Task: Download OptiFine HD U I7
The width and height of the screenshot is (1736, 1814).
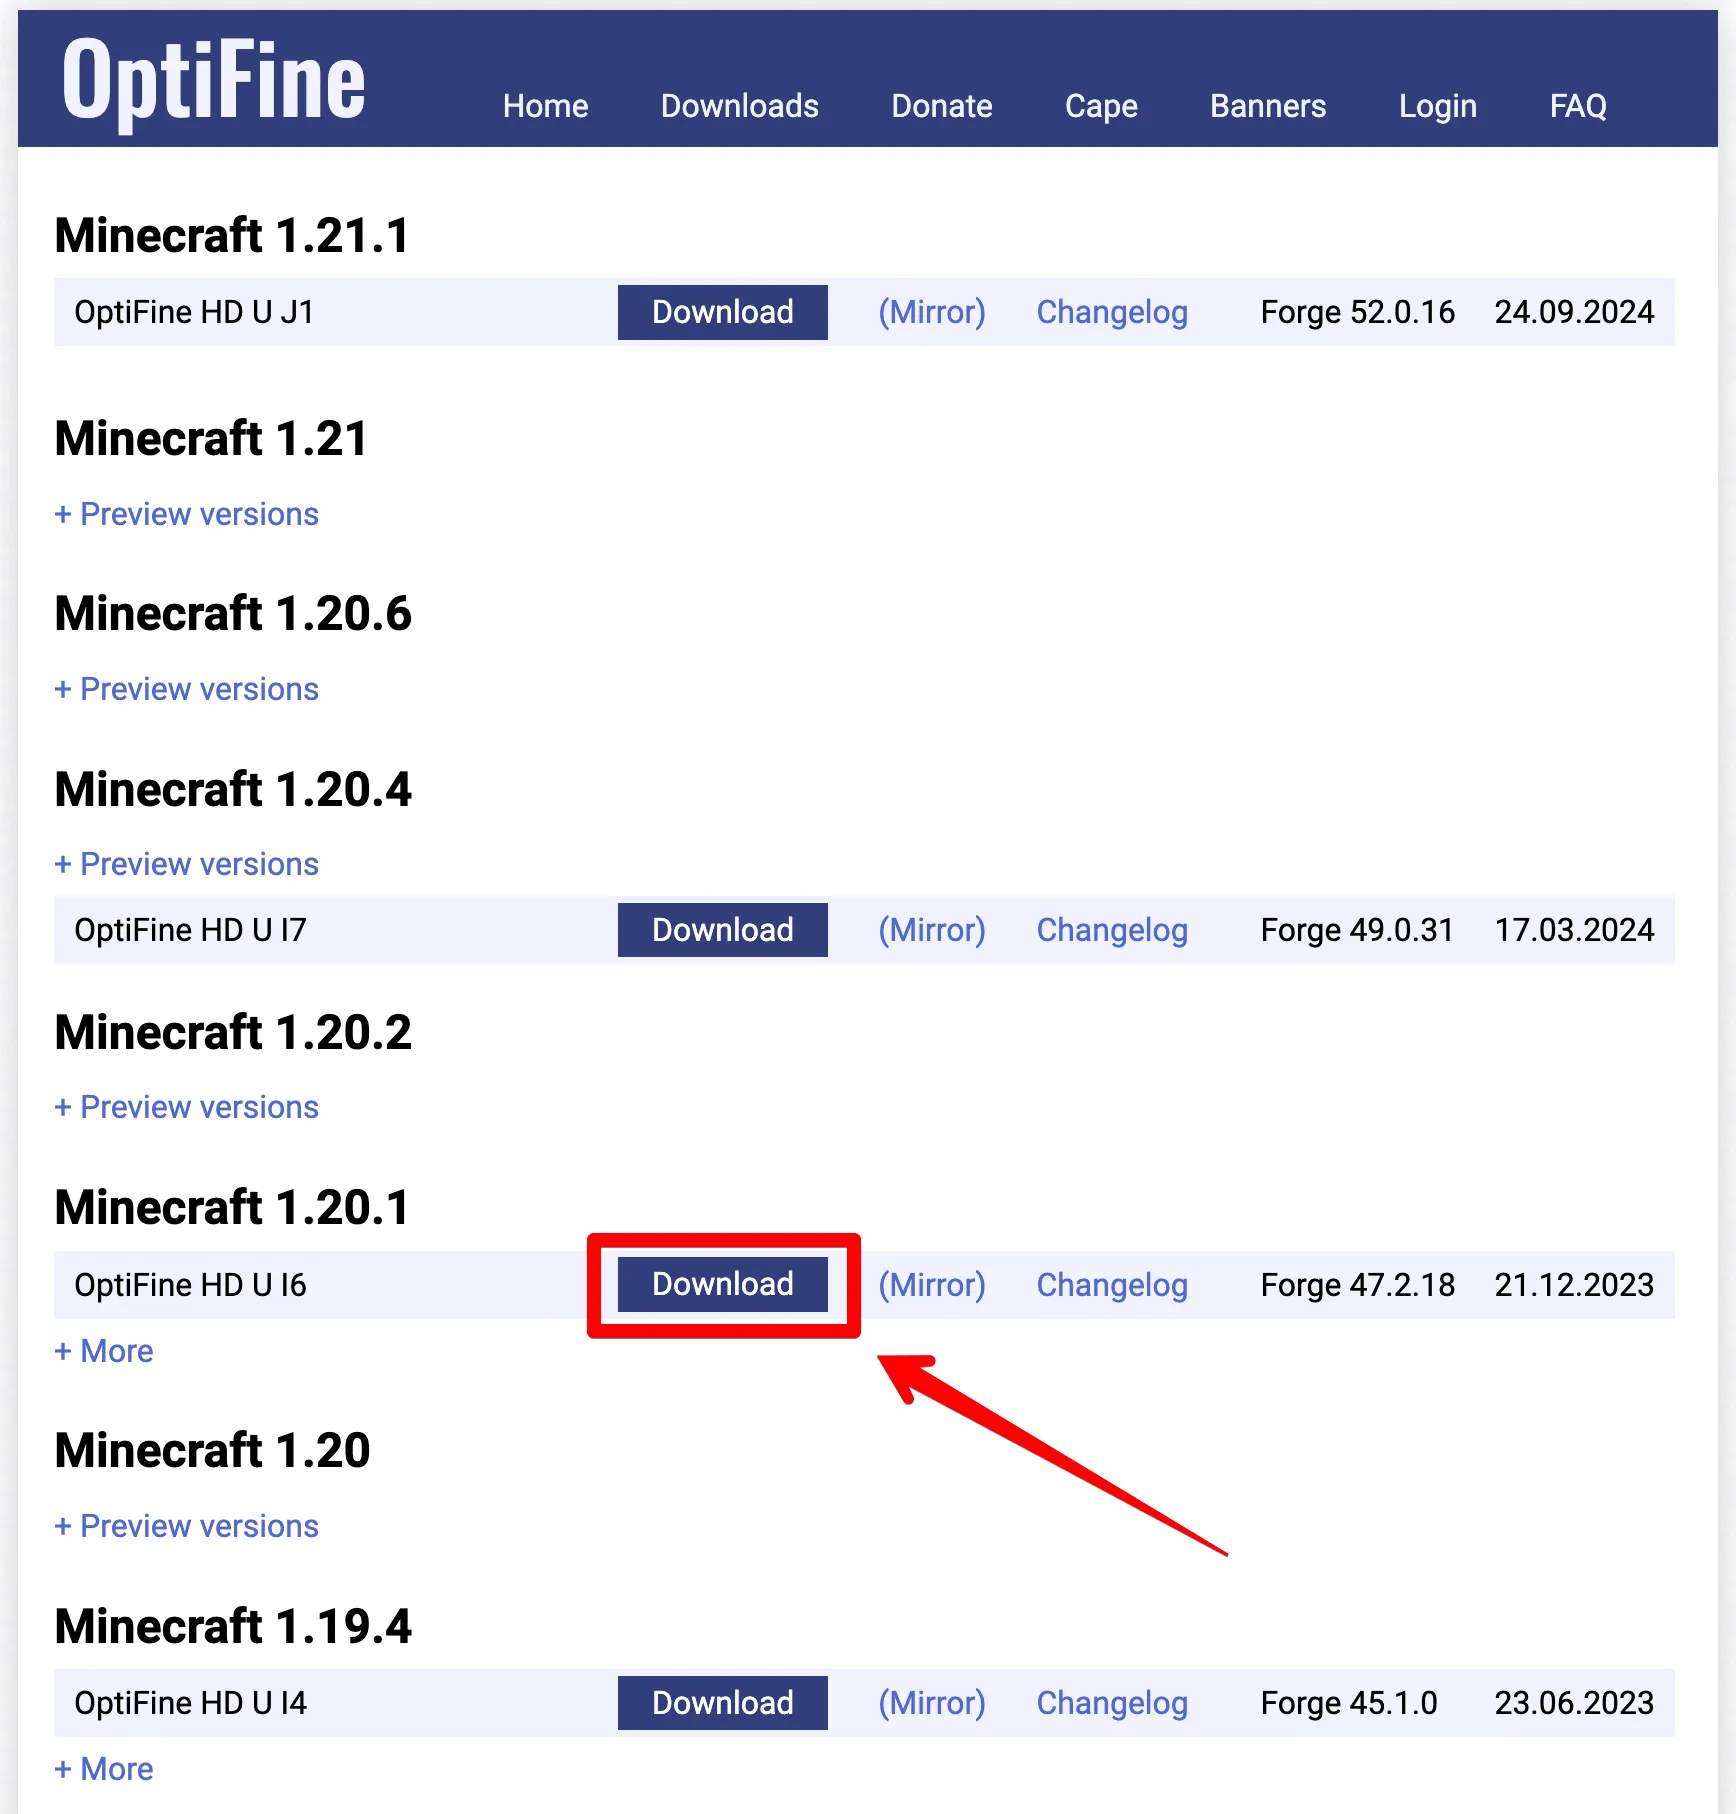Action: [x=722, y=930]
